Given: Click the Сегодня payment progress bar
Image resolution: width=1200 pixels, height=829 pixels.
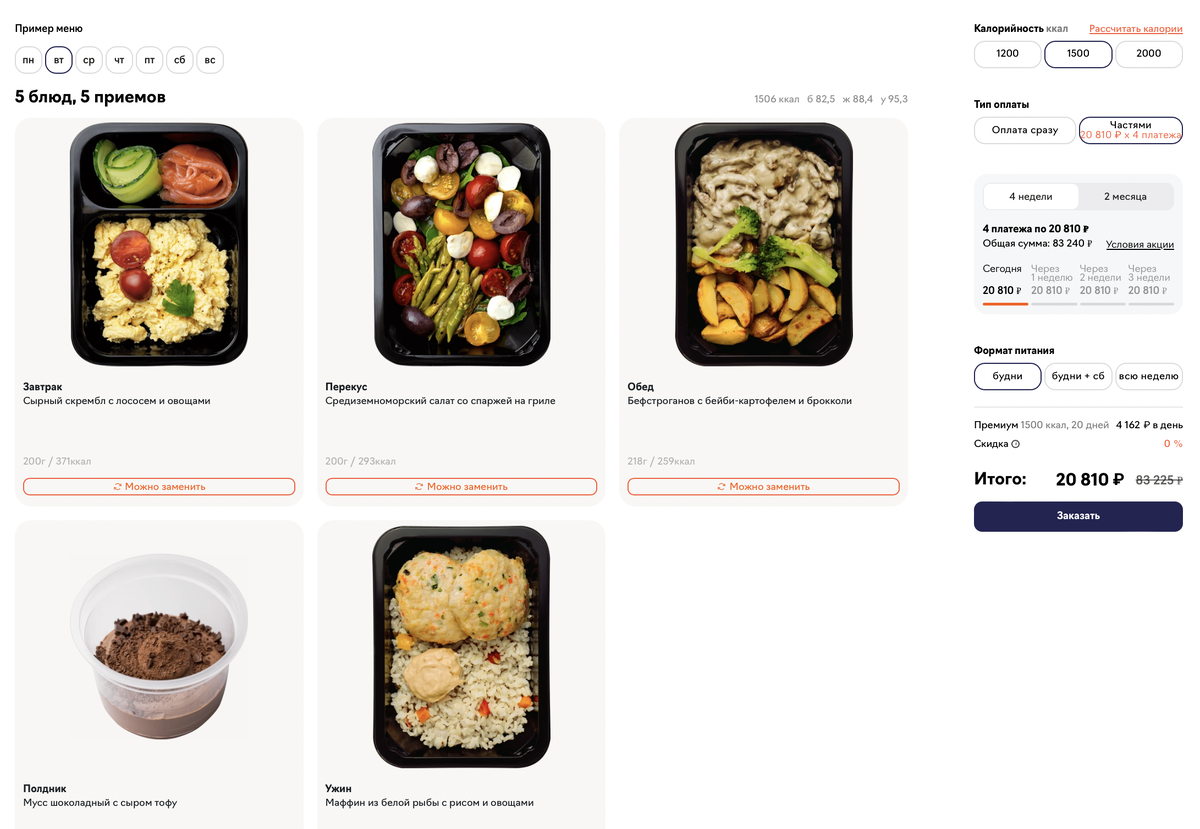Looking at the screenshot, I should pyautogui.click(x=1006, y=304).
